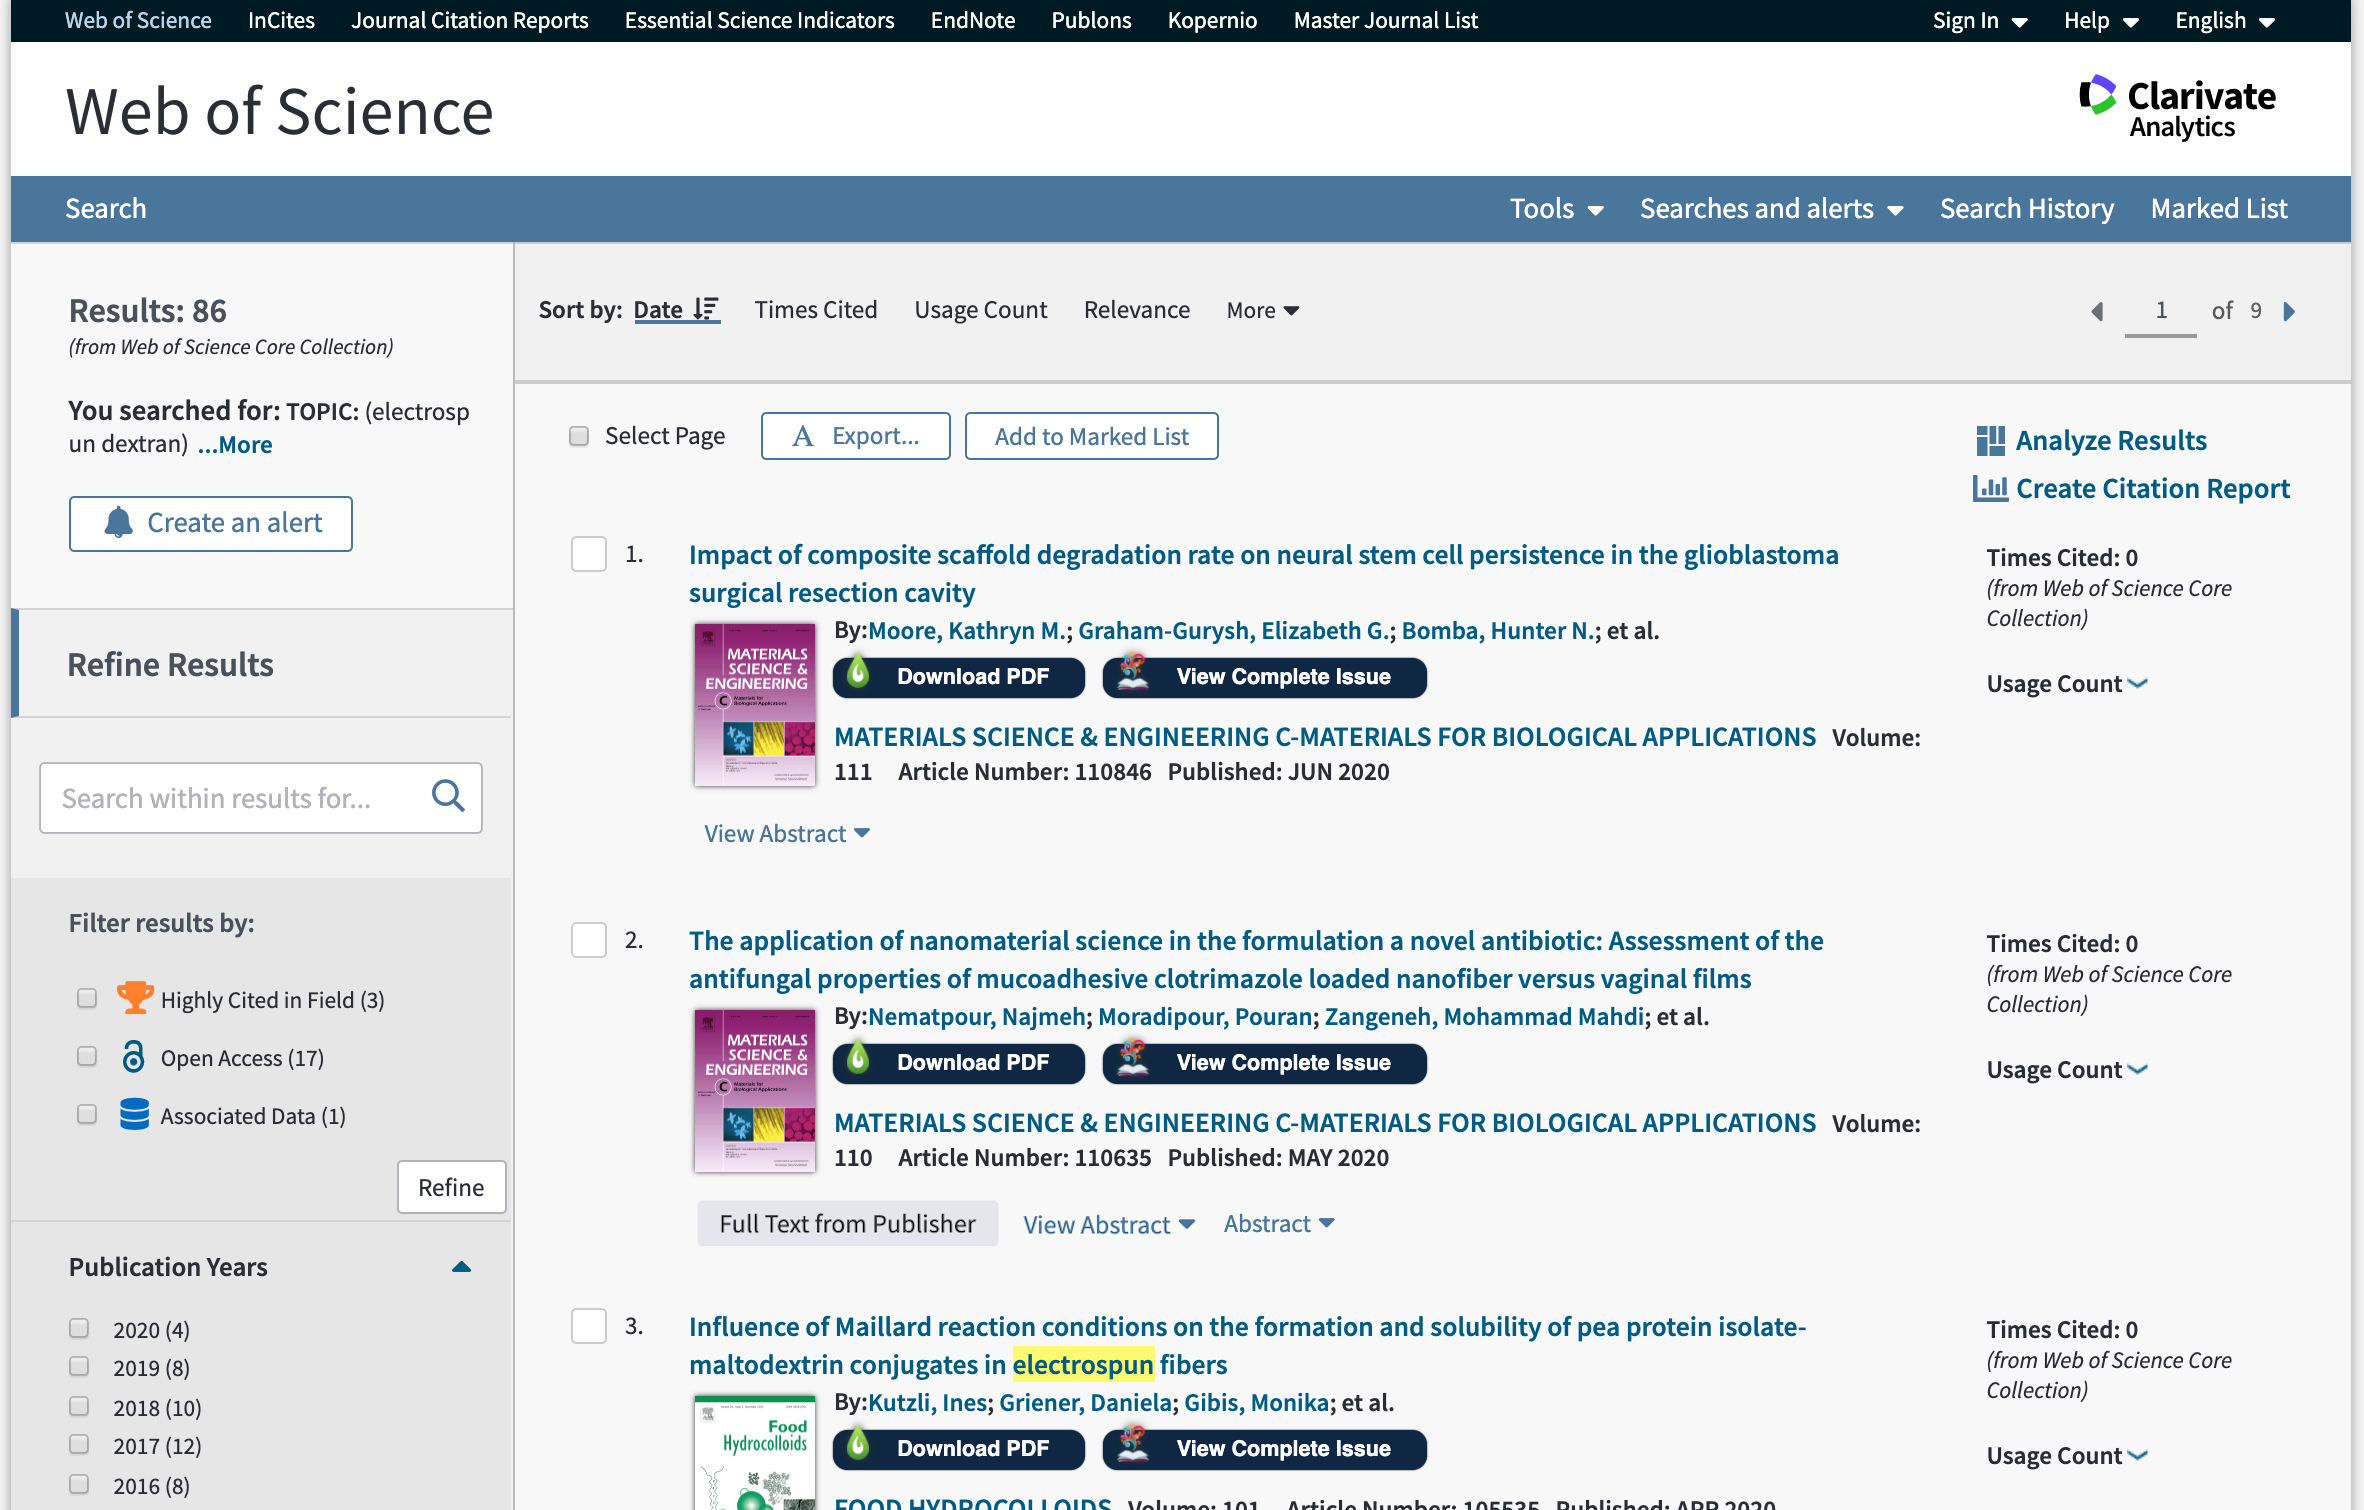Click the Highly Cited trophy icon

(x=134, y=998)
